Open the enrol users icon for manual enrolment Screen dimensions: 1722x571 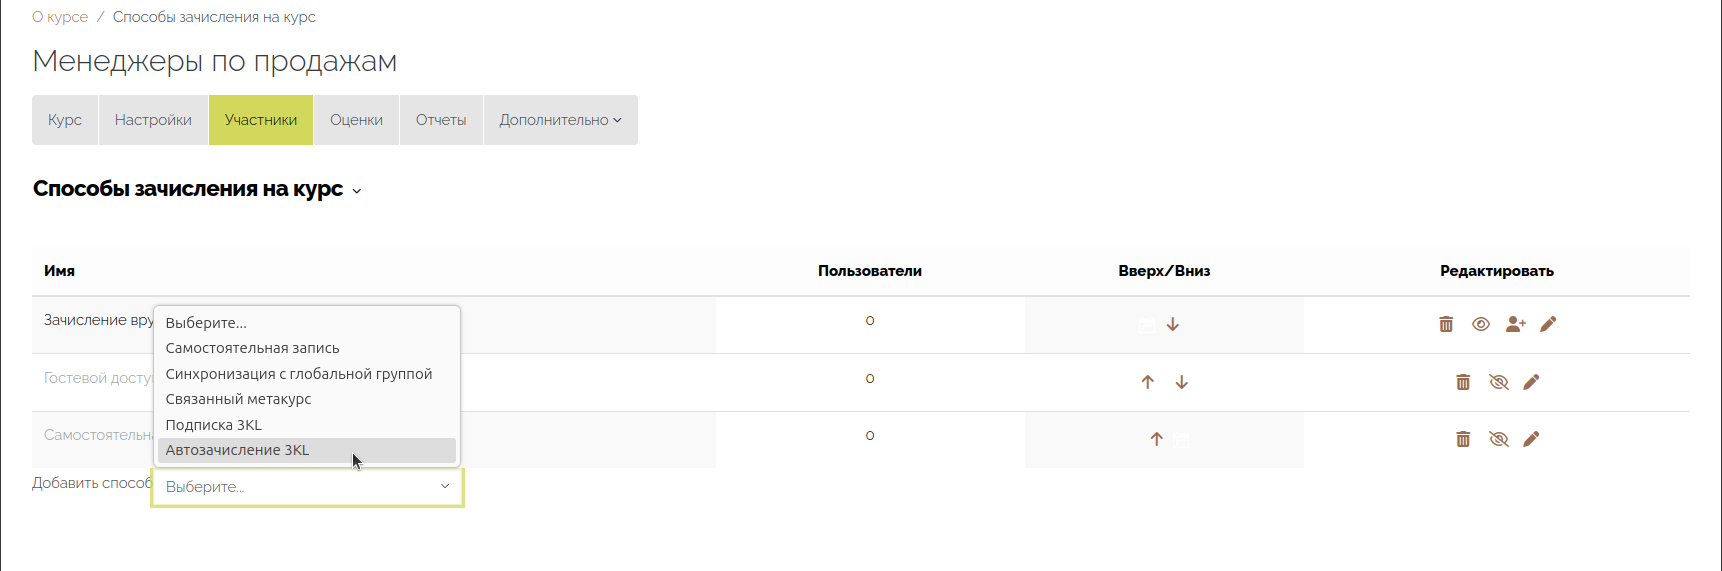(1516, 324)
